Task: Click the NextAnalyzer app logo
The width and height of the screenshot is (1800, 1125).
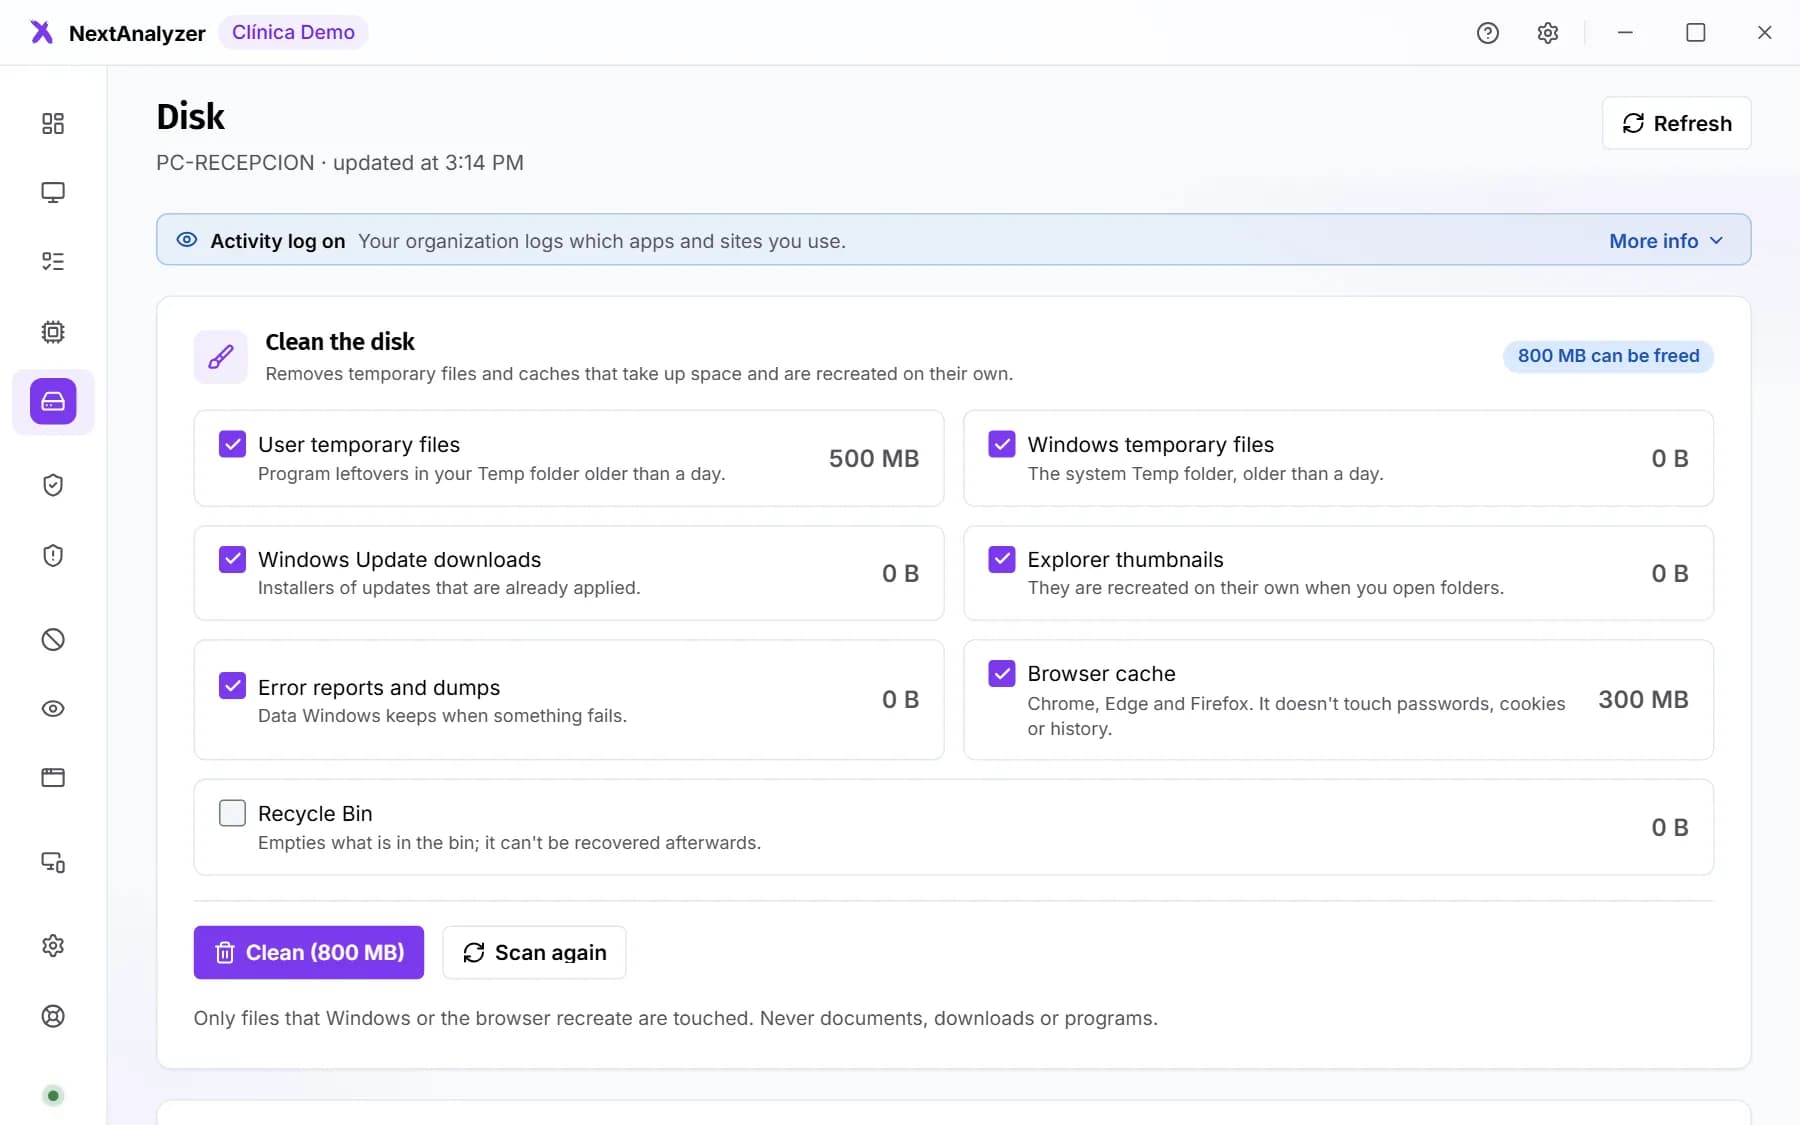Action: [x=41, y=32]
